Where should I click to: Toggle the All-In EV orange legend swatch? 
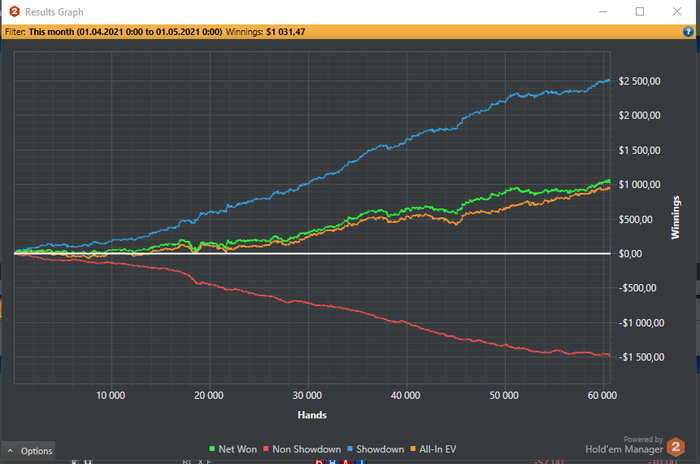(x=413, y=449)
